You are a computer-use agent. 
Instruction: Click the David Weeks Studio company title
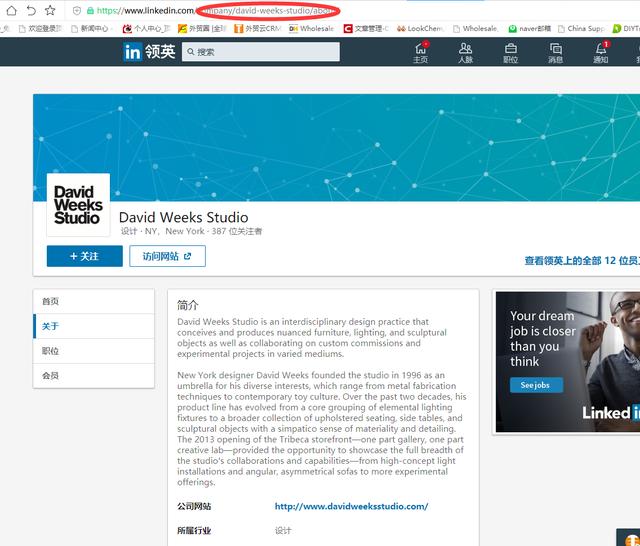pos(184,217)
